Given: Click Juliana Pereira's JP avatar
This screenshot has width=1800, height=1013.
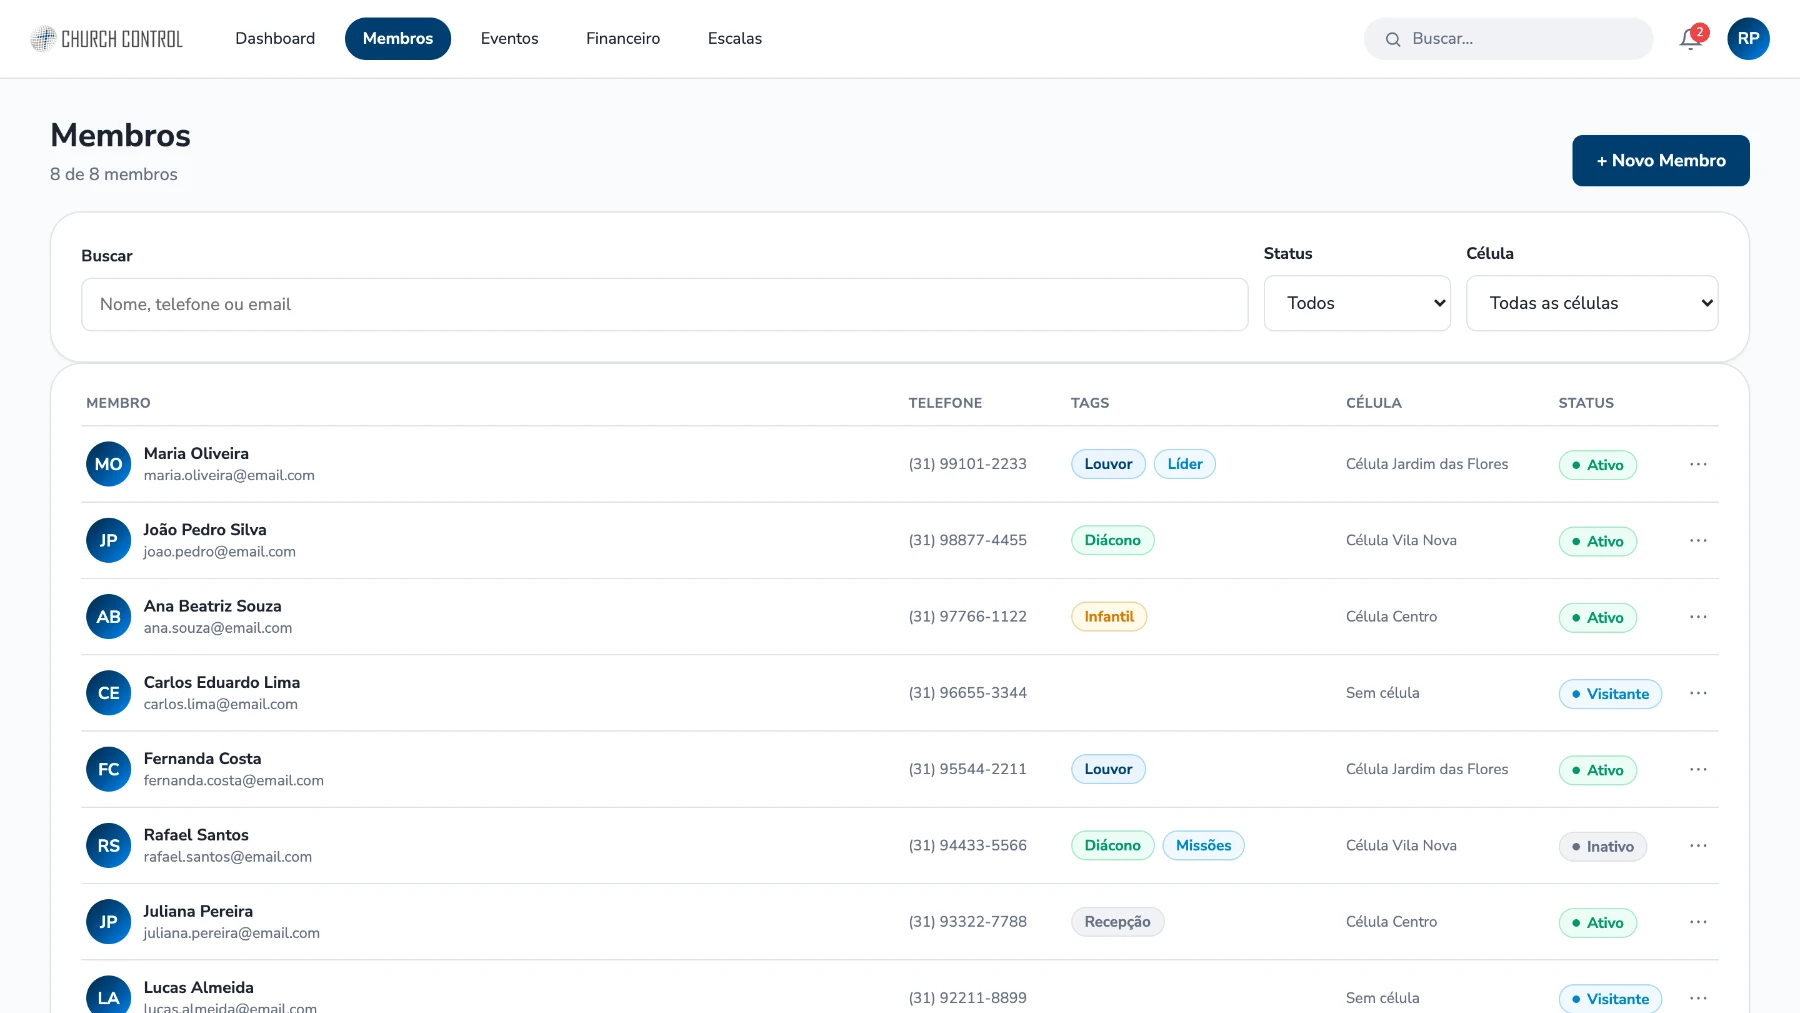Looking at the screenshot, I should 108,922.
